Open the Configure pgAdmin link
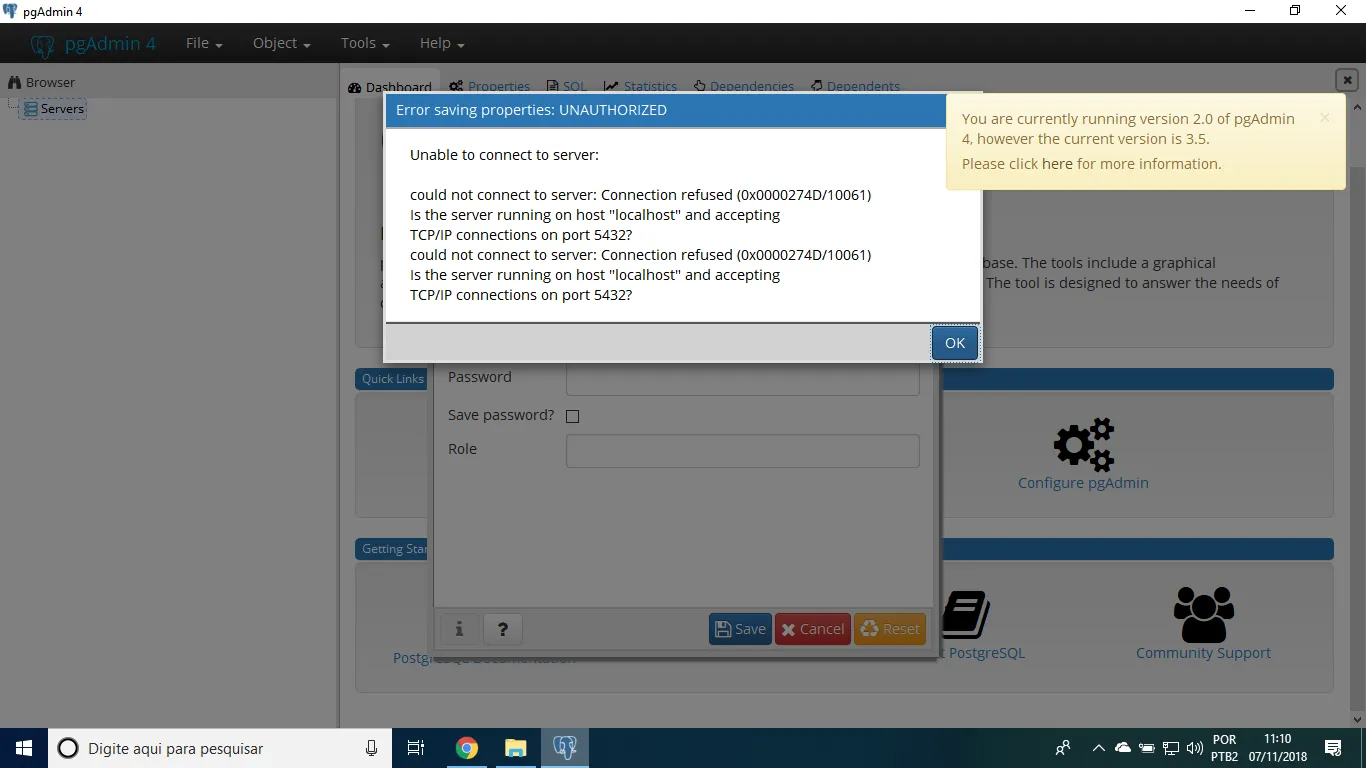 click(x=1083, y=483)
